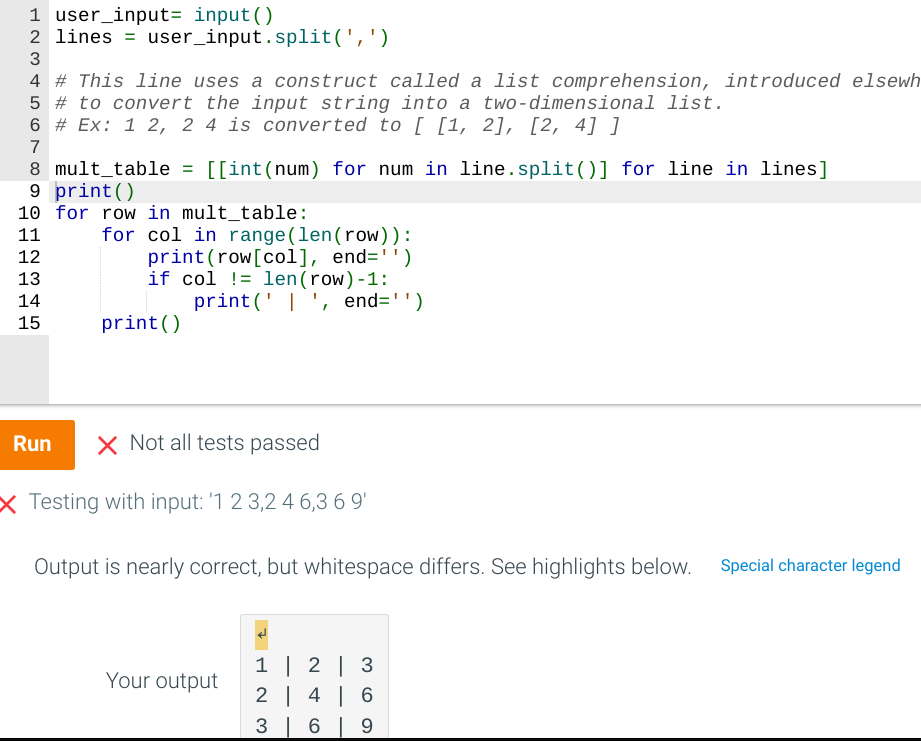Image resolution: width=921 pixels, height=741 pixels.
Task: Open the Special character legend
Action: 810,566
